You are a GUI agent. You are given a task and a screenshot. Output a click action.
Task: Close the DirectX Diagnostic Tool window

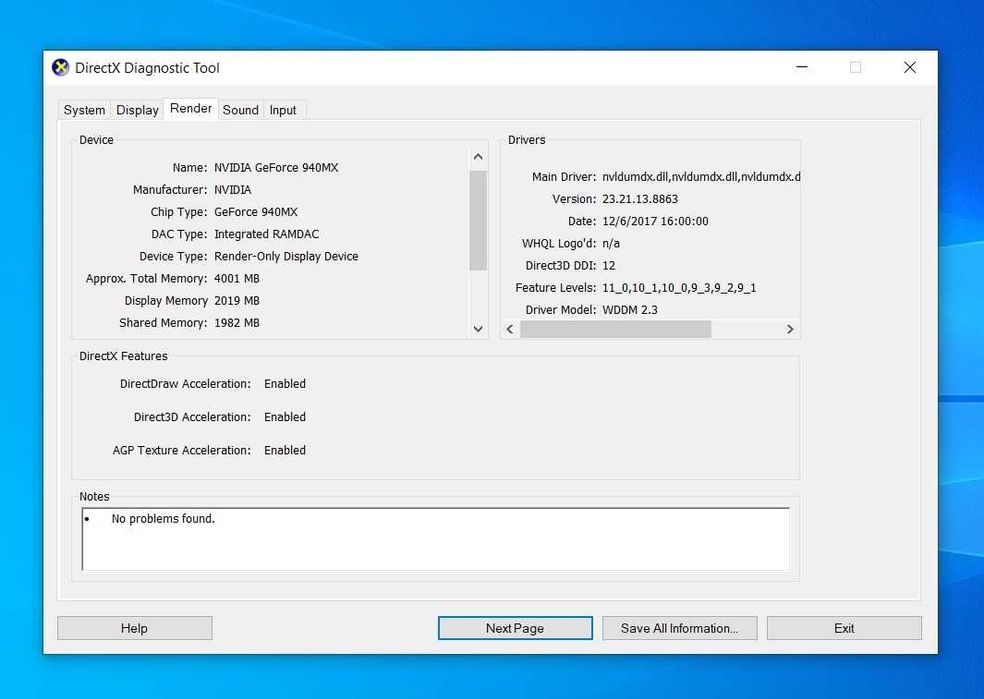(x=910, y=67)
